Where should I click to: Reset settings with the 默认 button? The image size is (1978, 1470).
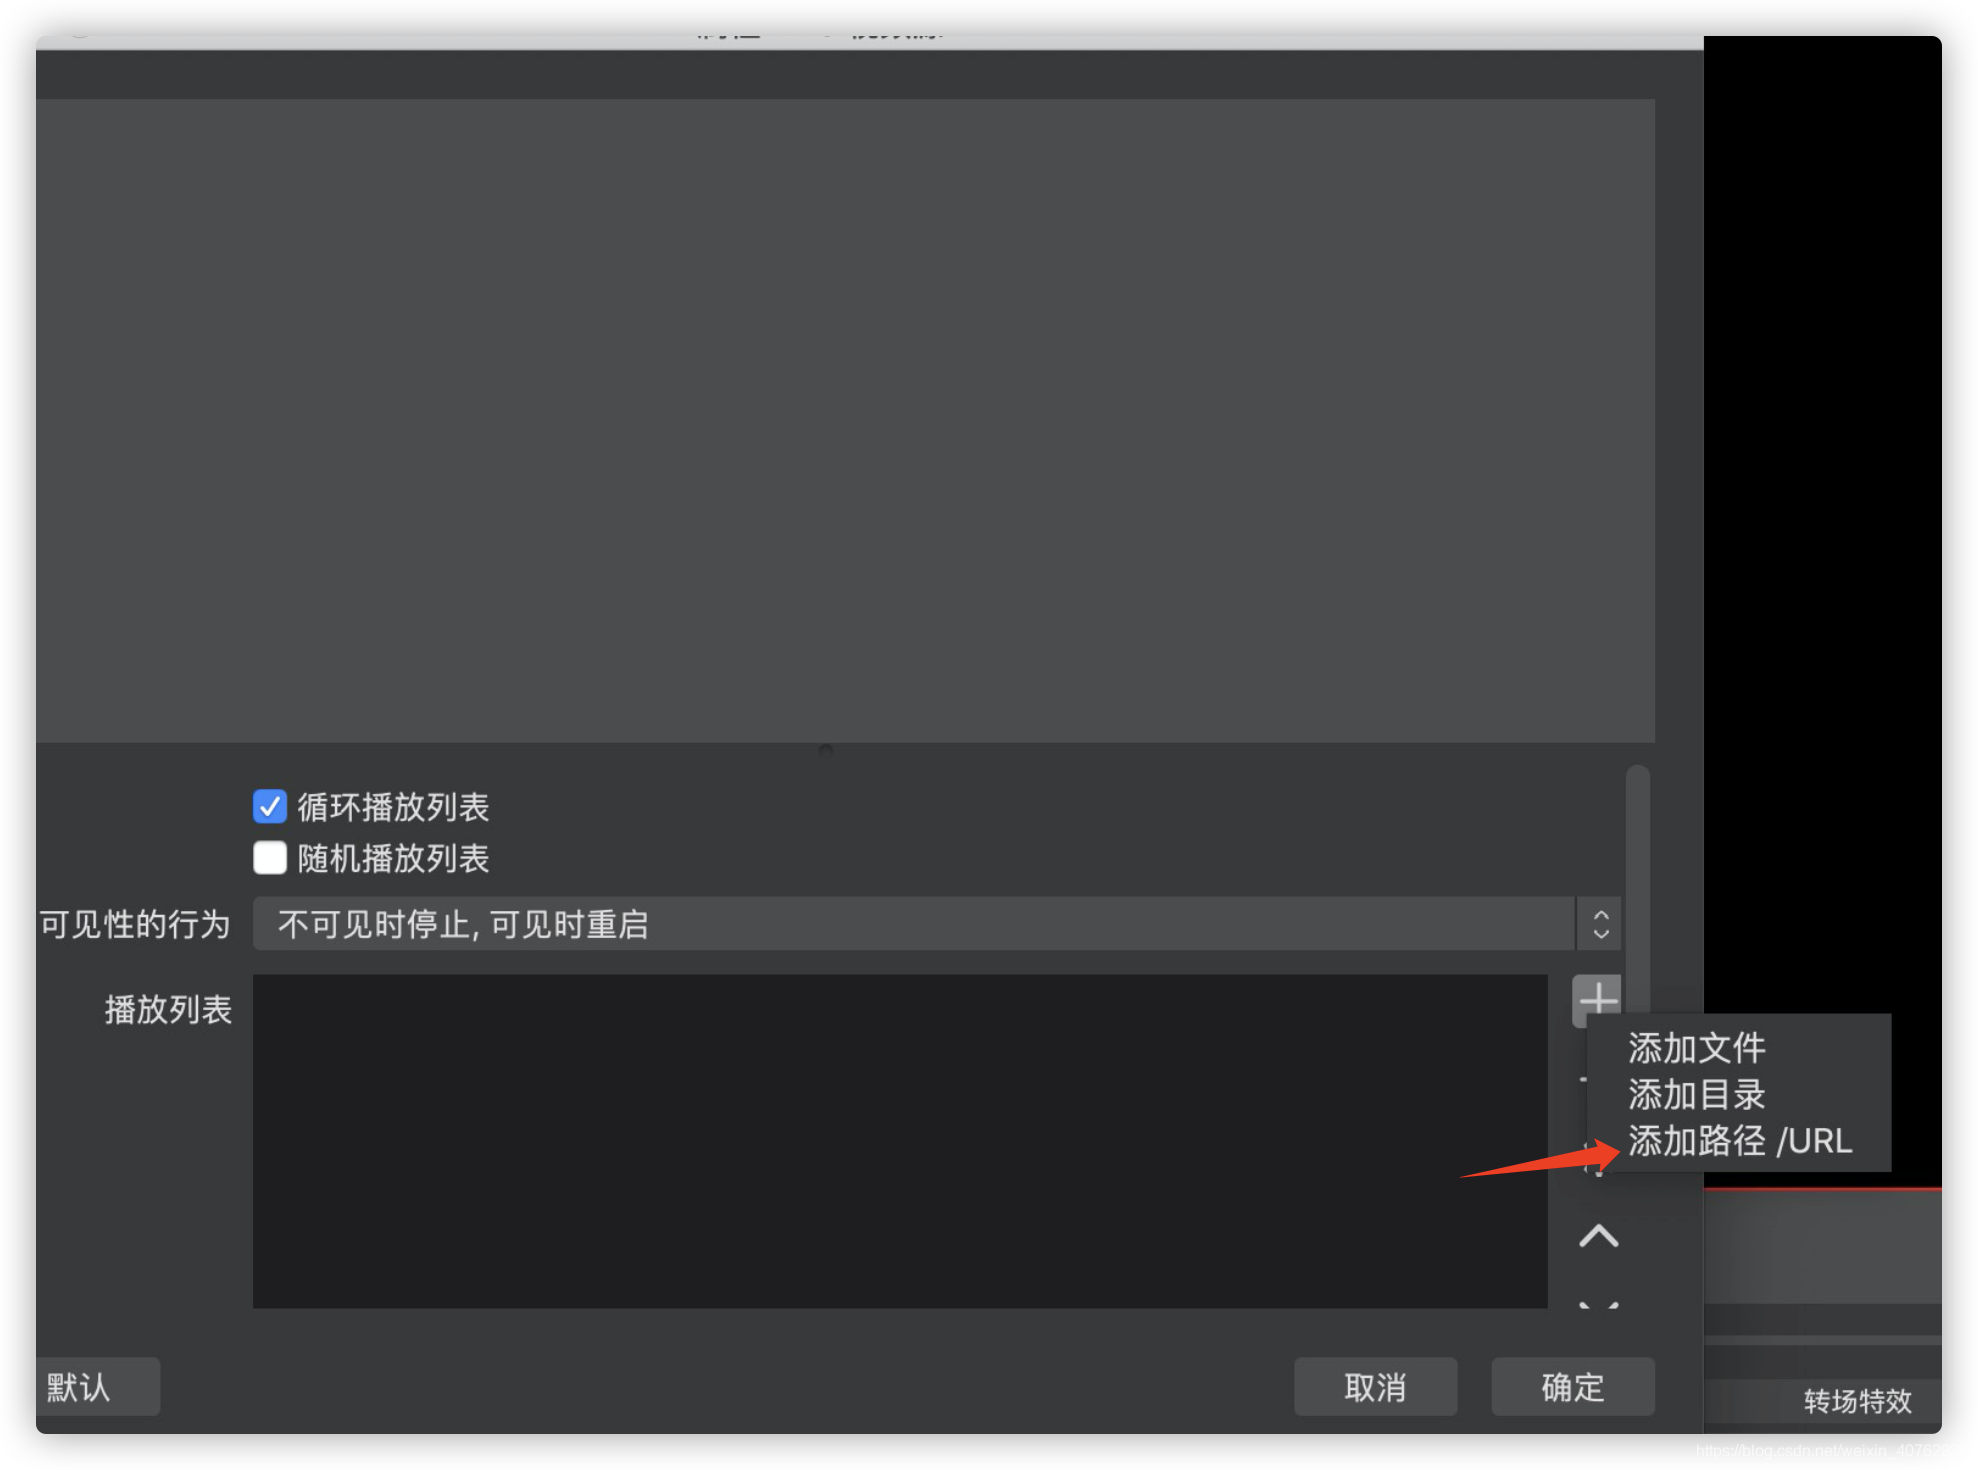click(97, 1387)
